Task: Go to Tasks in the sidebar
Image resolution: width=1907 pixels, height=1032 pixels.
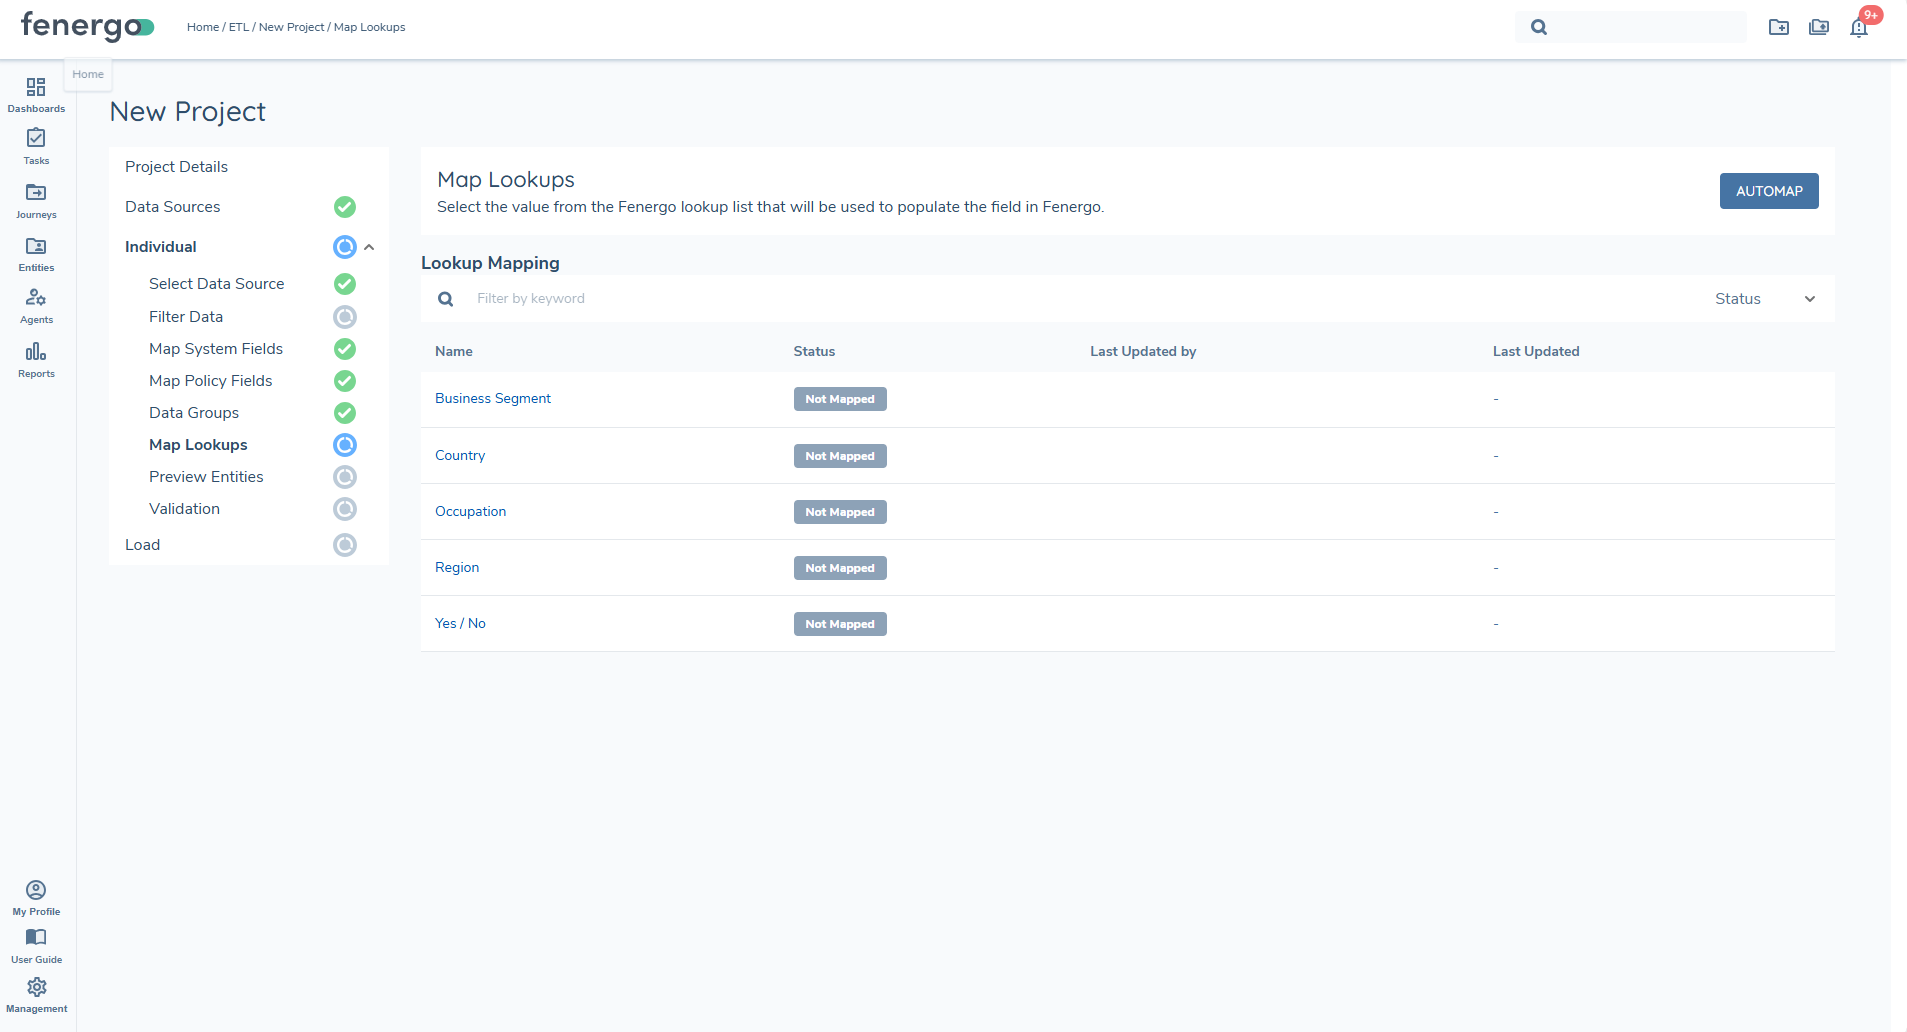Action: click(x=36, y=139)
